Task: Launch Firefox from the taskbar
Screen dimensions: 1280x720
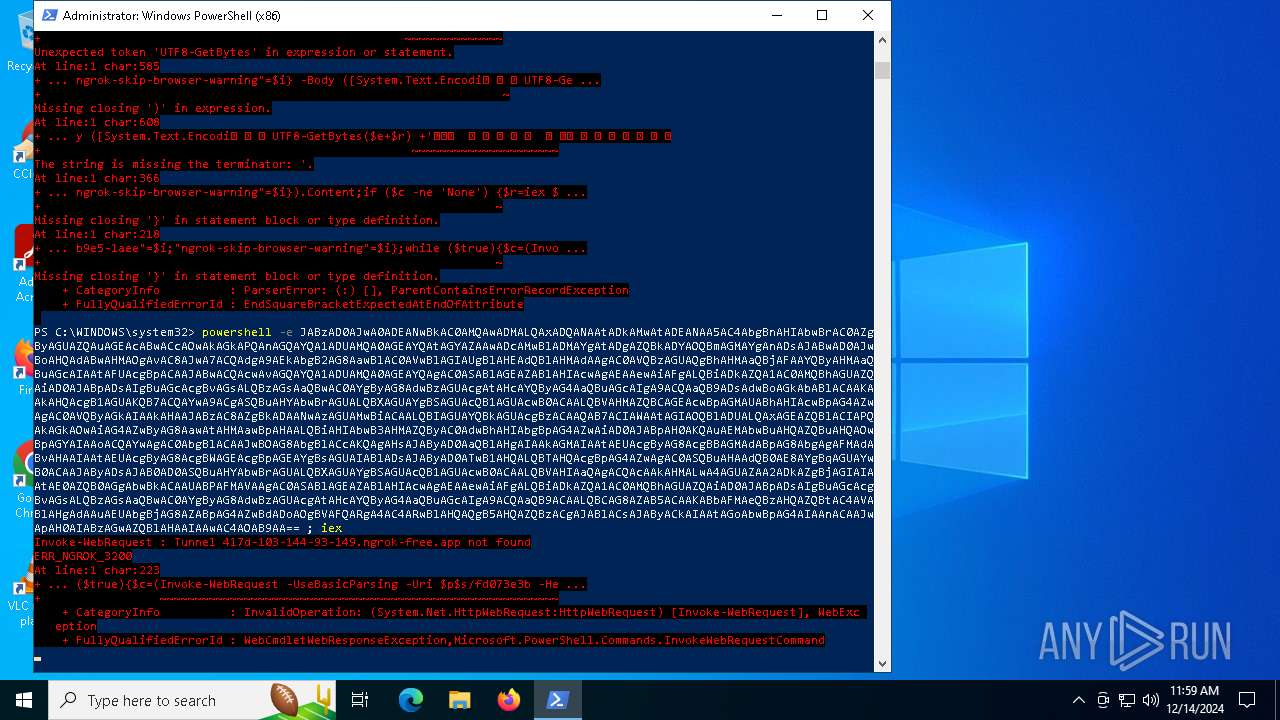Action: tap(509, 700)
